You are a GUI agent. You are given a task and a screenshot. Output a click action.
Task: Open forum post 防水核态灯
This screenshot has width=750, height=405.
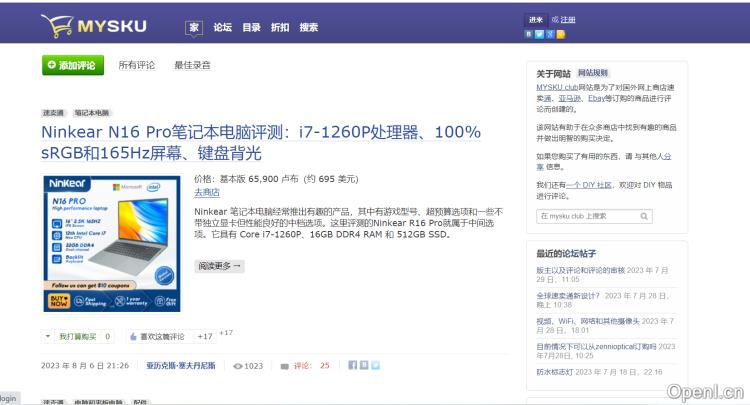point(555,372)
